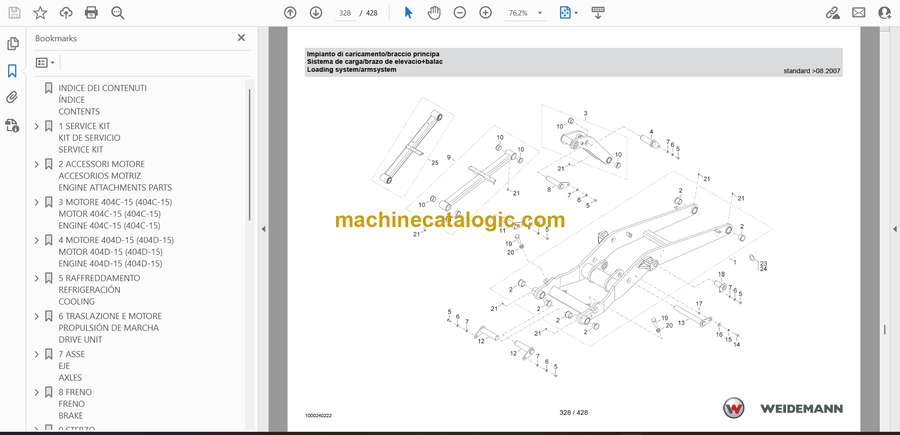Click the Print file icon
This screenshot has width=900, height=435.
(92, 13)
